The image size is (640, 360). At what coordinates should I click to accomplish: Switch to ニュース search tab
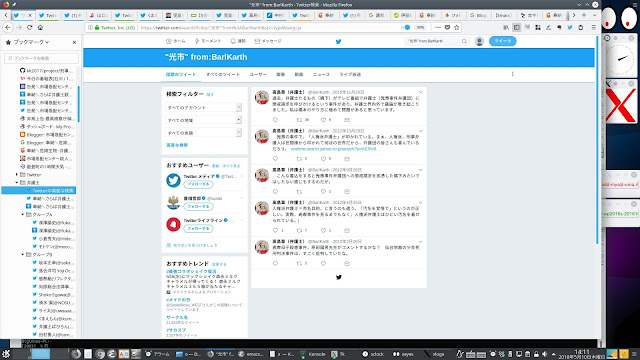coord(321,74)
